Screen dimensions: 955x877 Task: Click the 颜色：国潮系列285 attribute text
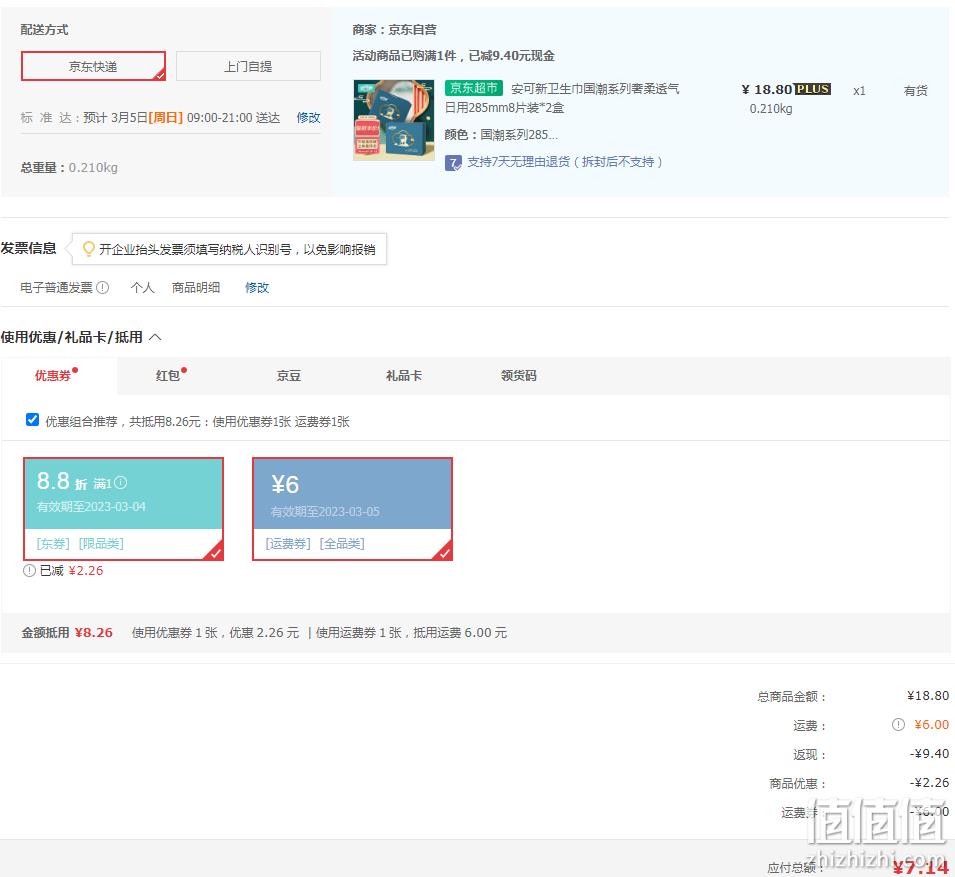tap(501, 135)
